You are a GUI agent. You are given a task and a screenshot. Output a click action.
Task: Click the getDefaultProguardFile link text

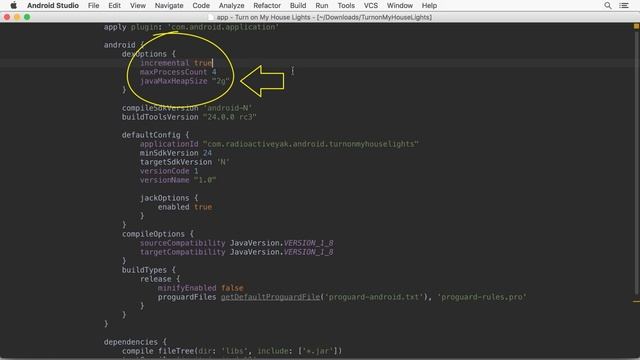[270, 297]
